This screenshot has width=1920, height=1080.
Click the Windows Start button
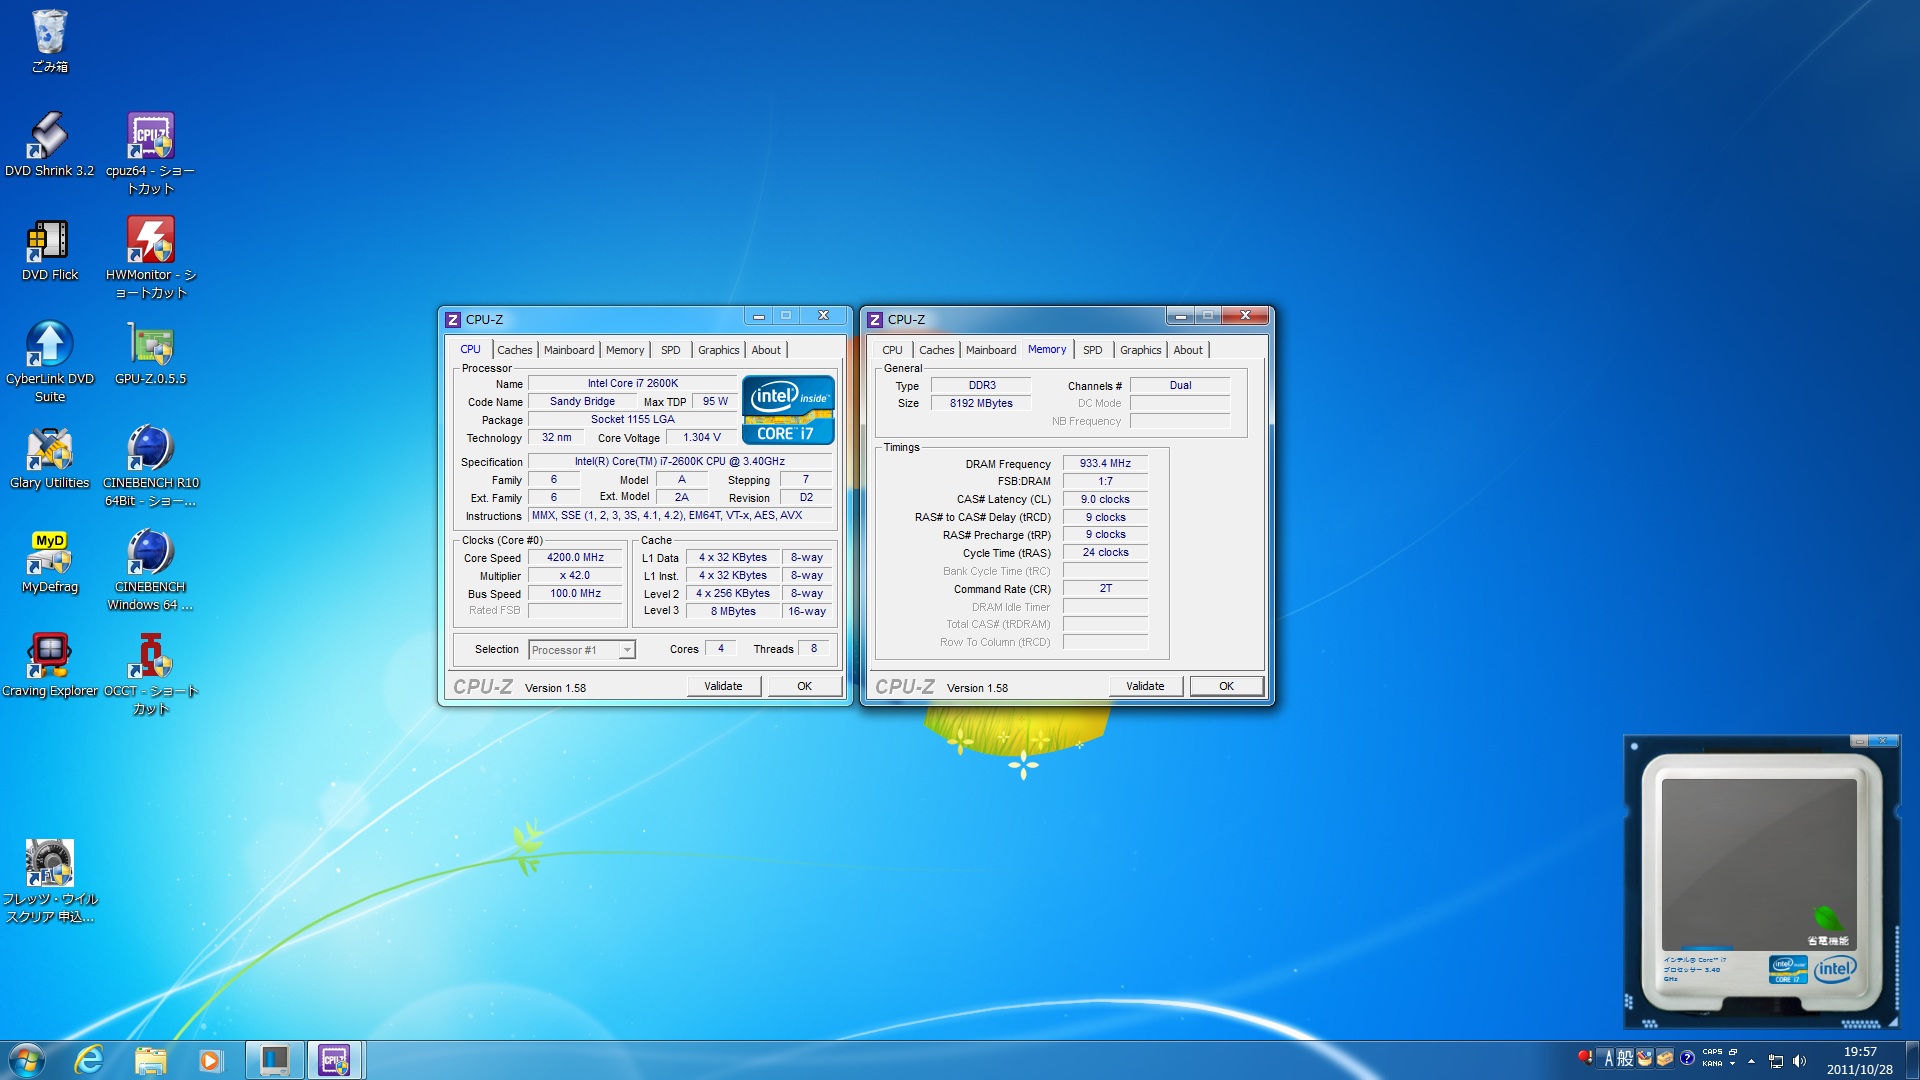(x=26, y=1060)
